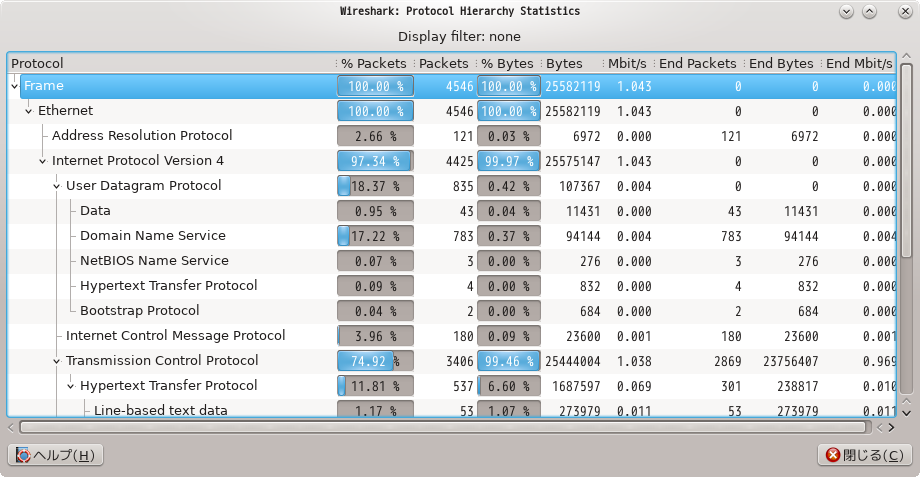Image resolution: width=920 pixels, height=477 pixels.
Task: Select the Data row
Action: pos(452,211)
